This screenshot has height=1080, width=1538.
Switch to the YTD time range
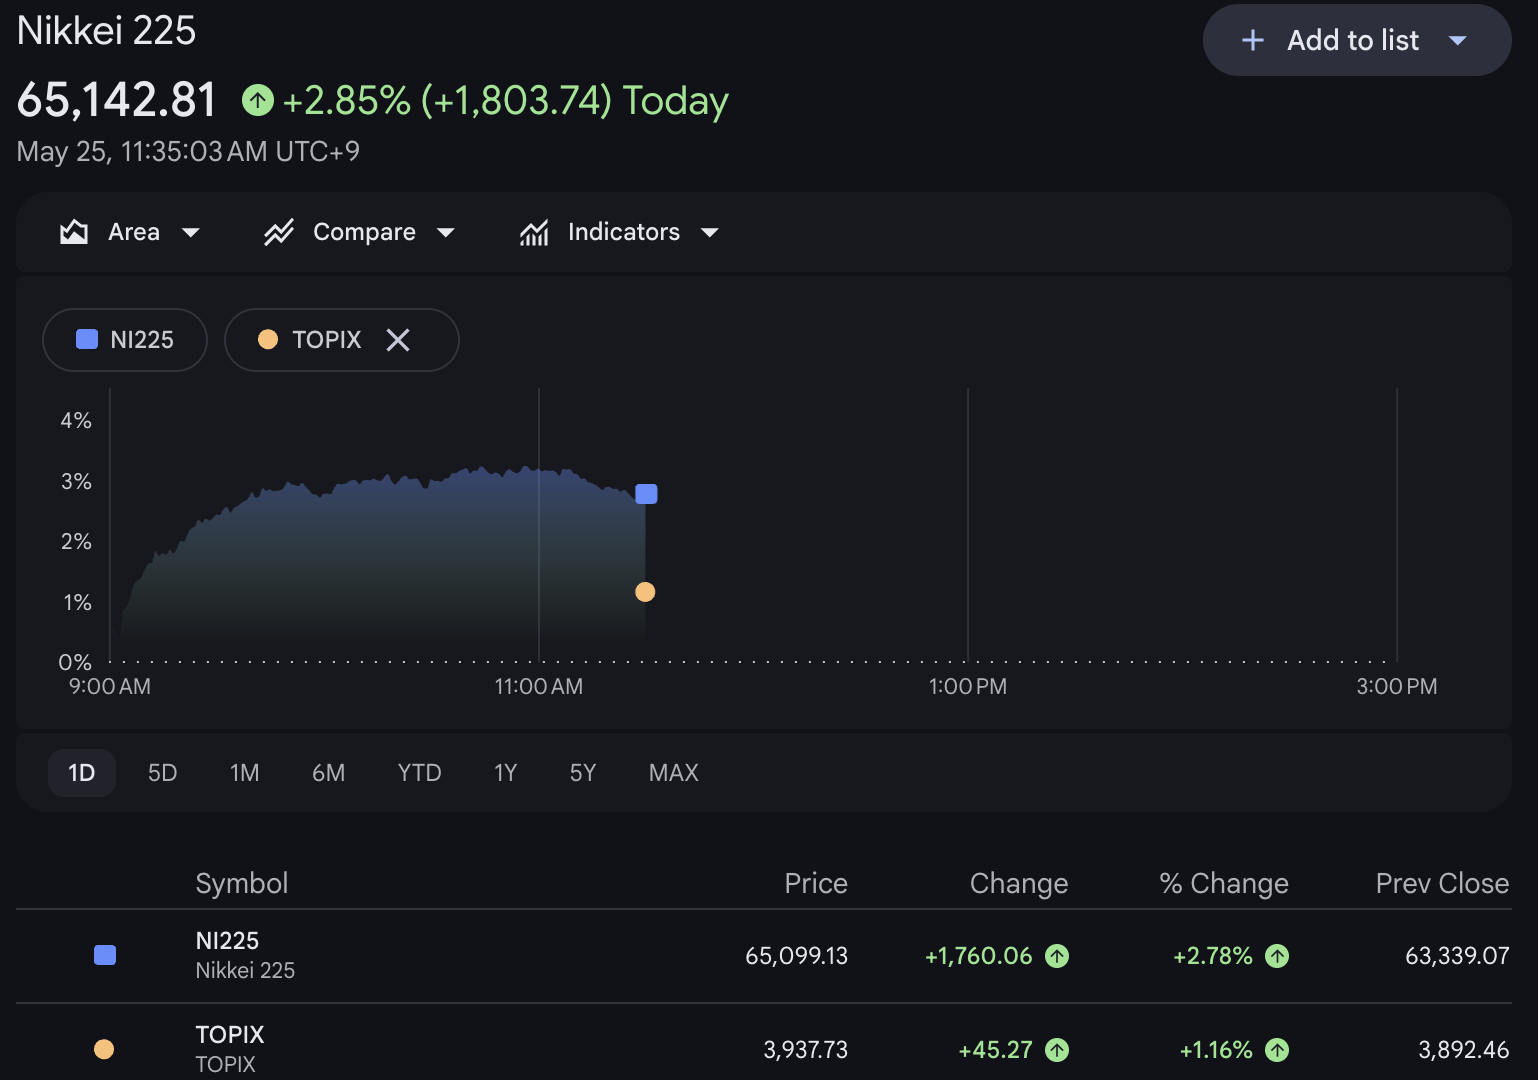point(419,773)
